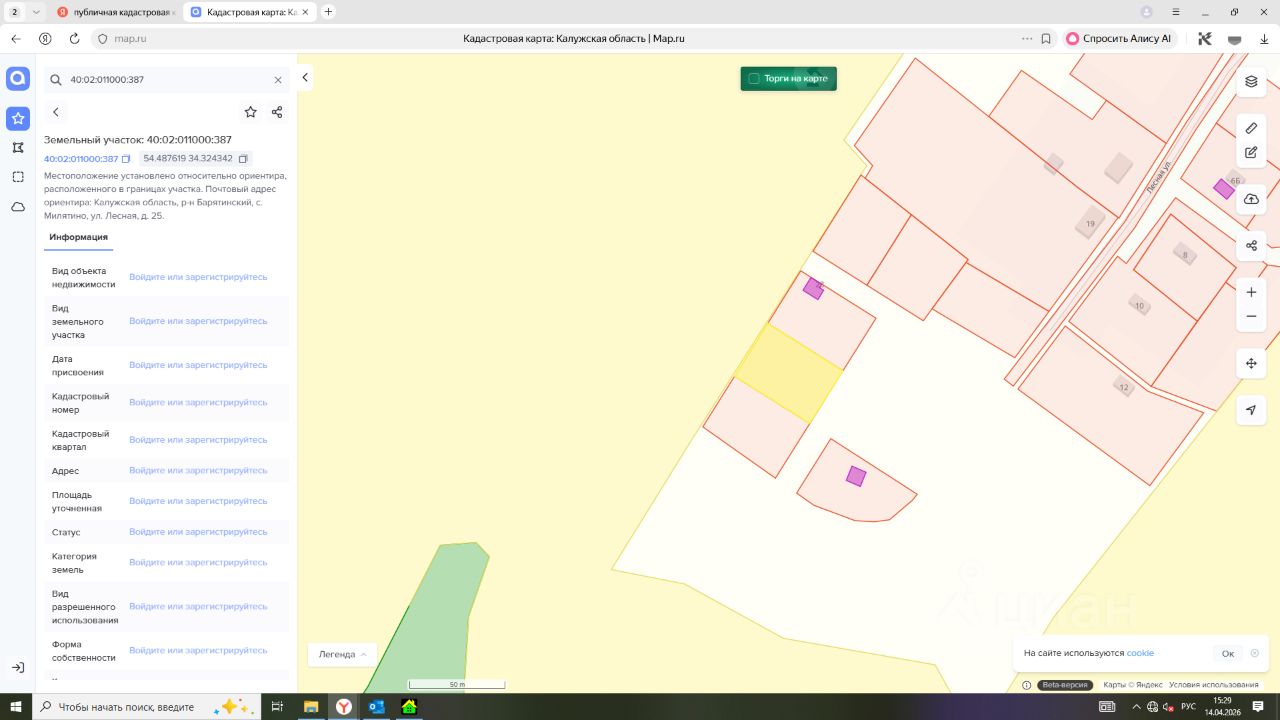This screenshot has height=720, width=1280.
Task: Zoom in on the cadastral map
Action: 1251,292
